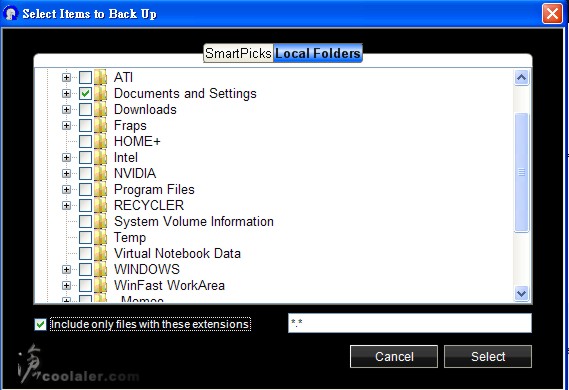Switch to the Local Folders tab
The image size is (569, 390).
click(318, 53)
